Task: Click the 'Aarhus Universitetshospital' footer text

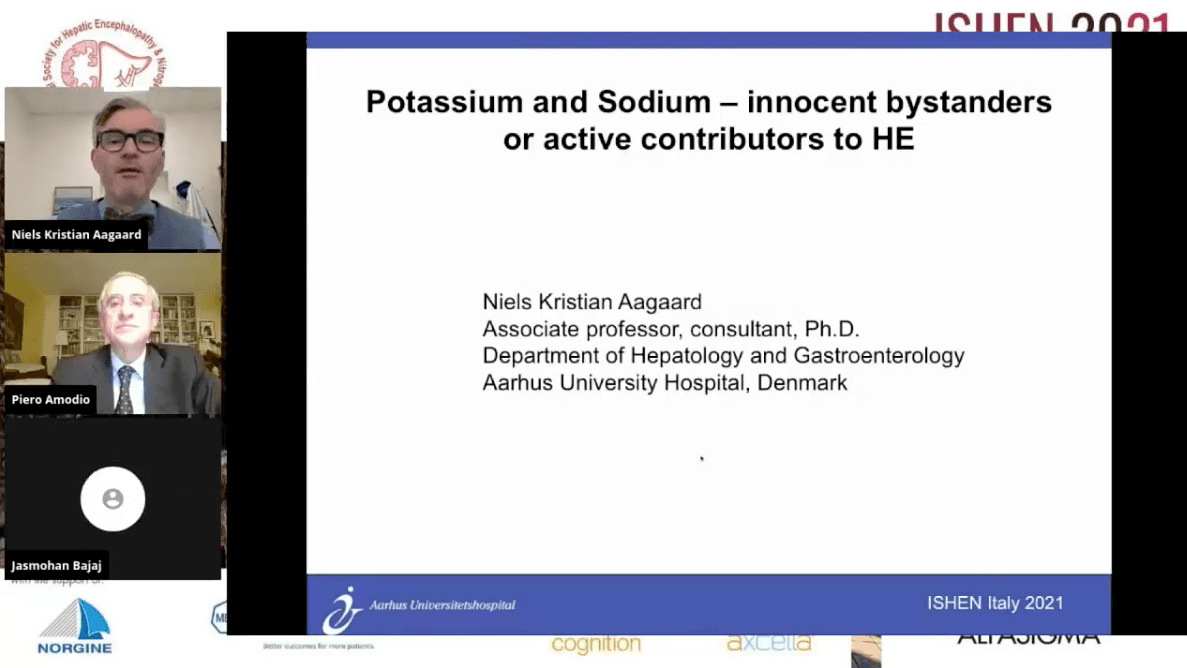Action: tap(442, 605)
